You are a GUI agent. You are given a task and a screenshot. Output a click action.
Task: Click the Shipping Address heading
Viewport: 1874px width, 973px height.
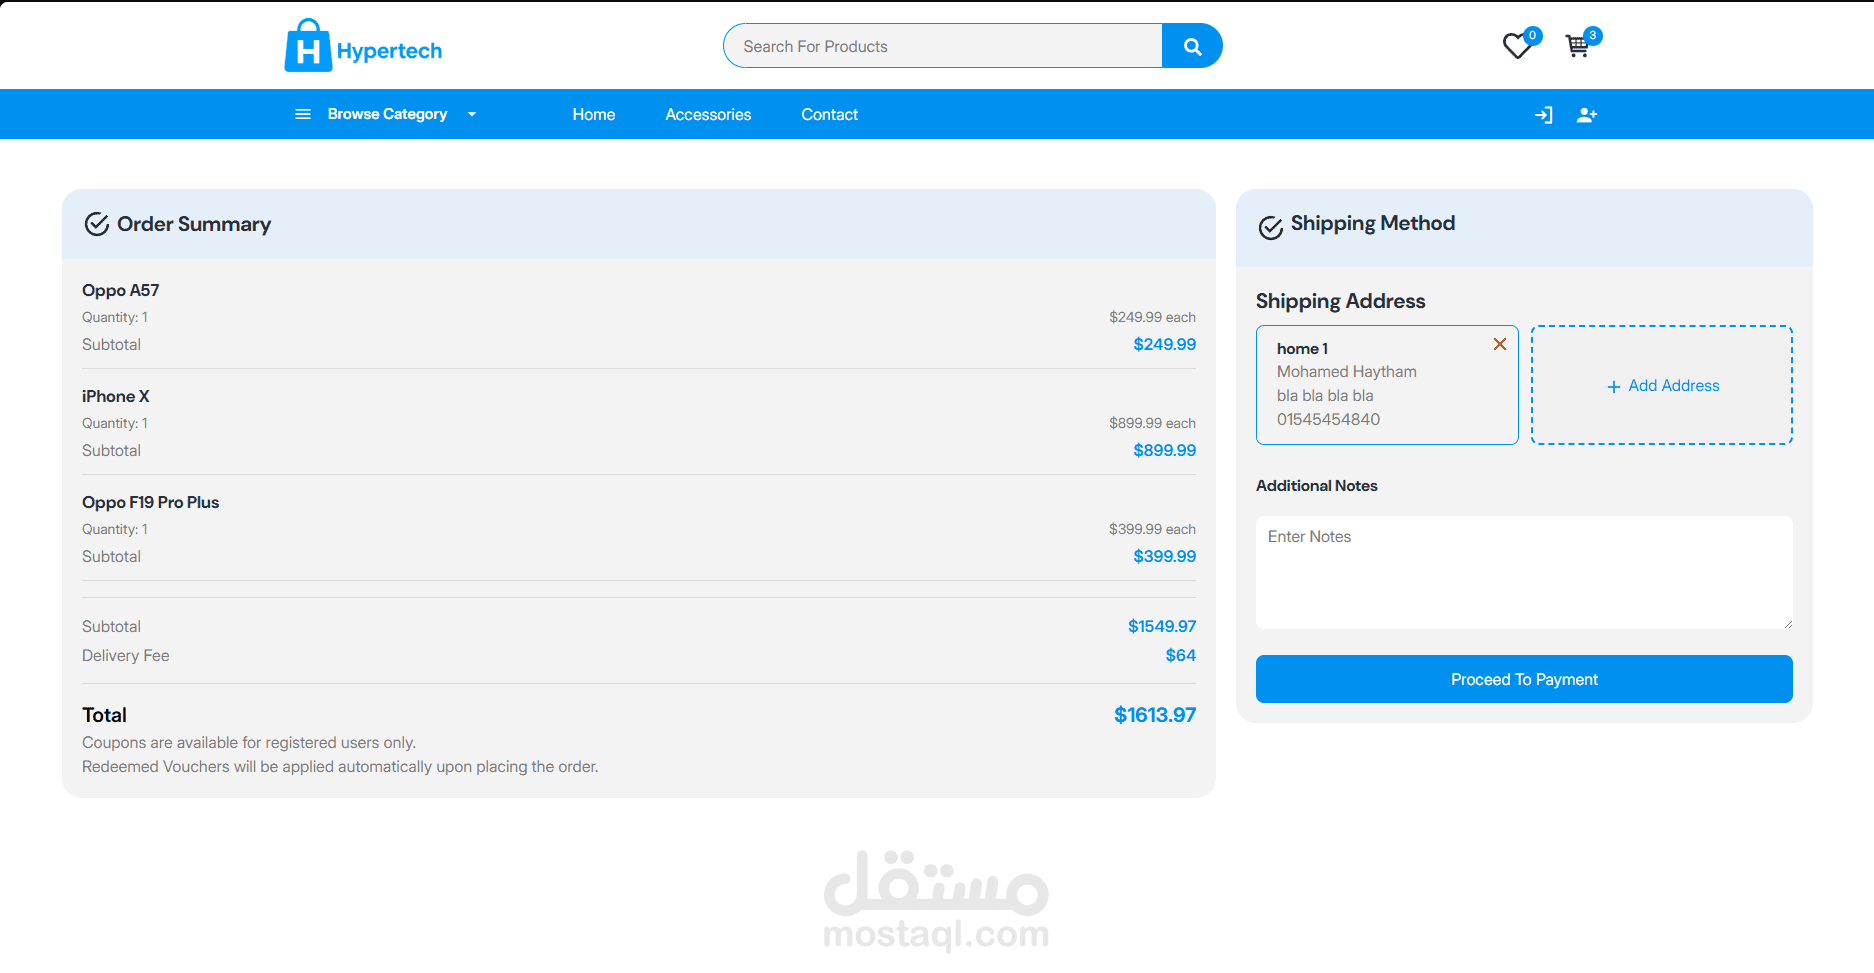(1340, 301)
